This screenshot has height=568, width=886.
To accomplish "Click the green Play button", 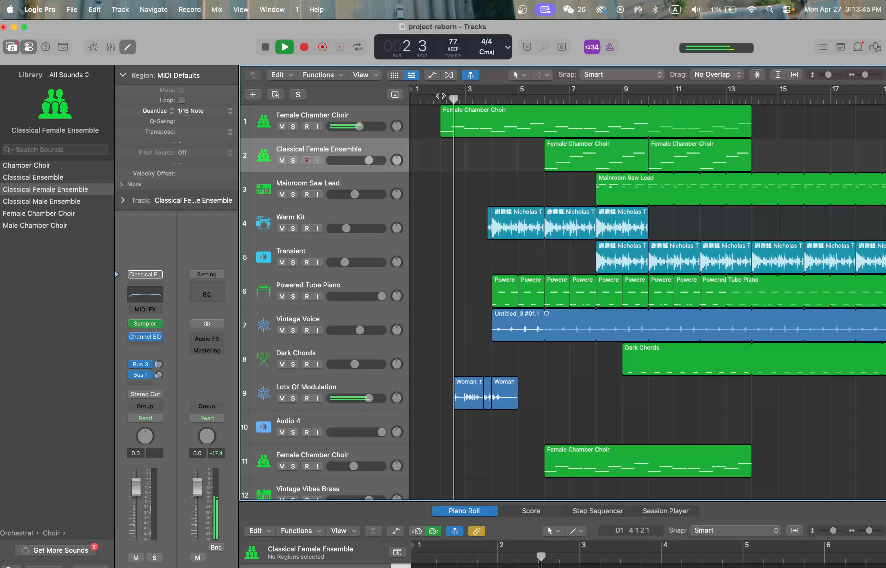I will [x=284, y=47].
